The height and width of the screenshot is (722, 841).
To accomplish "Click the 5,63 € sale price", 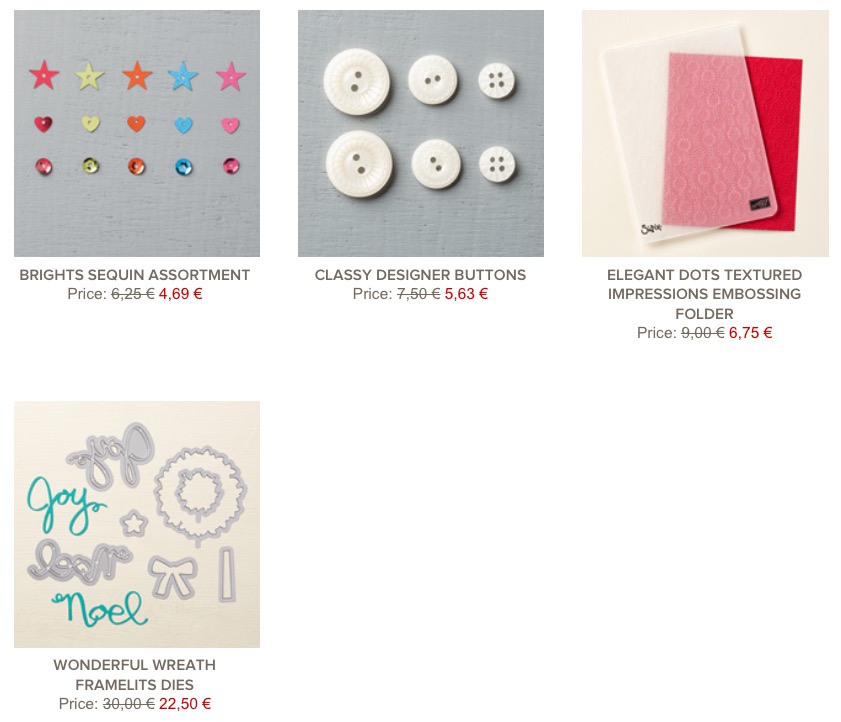I will [466, 294].
